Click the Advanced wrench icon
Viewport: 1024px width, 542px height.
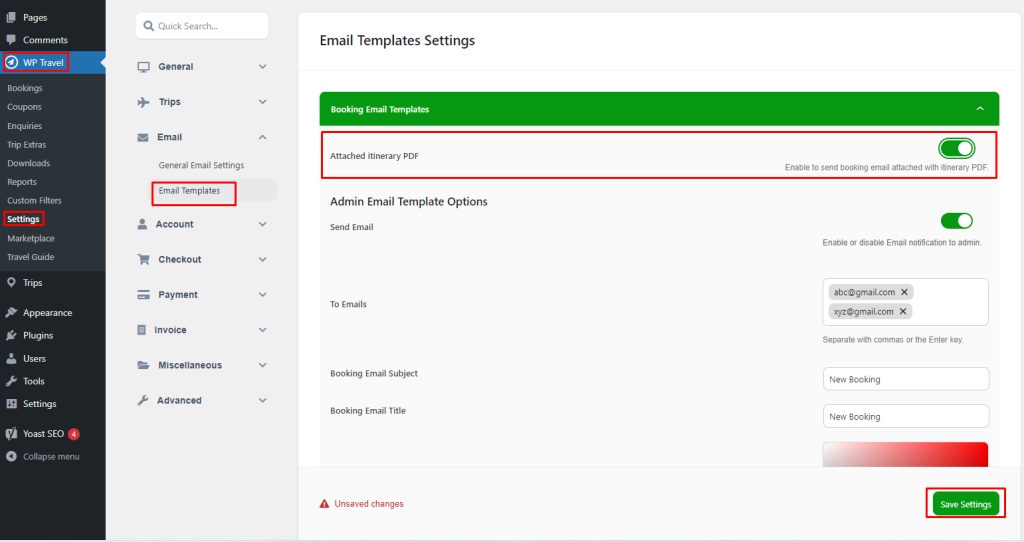143,400
